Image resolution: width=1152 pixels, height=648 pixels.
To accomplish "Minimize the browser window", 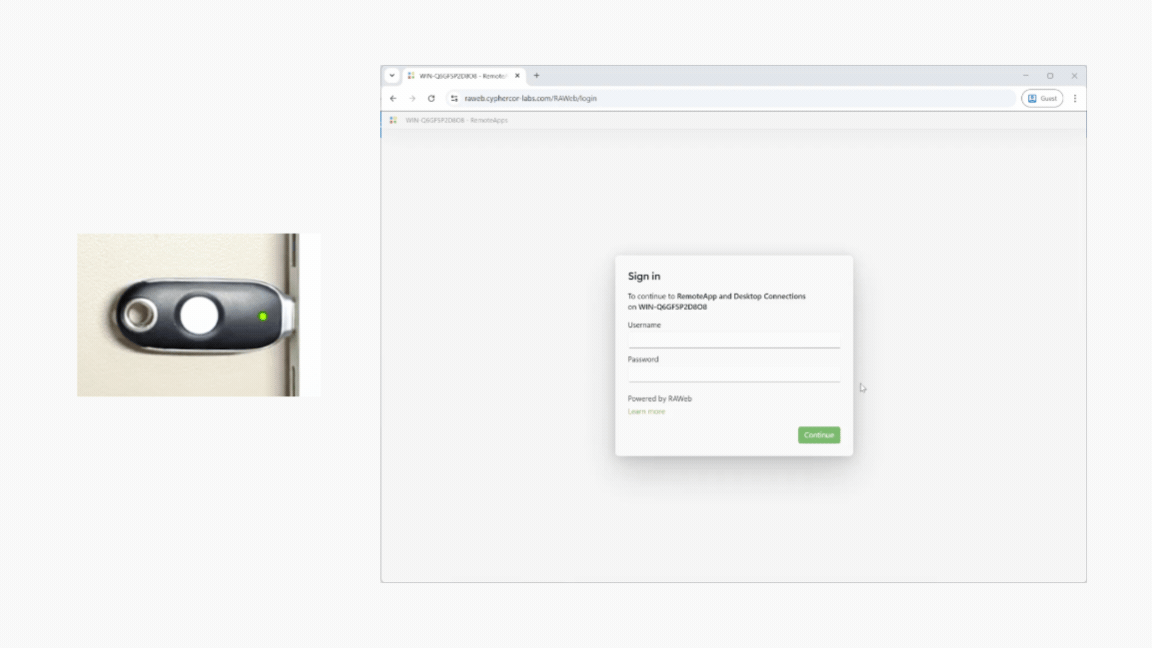I will [1026, 76].
